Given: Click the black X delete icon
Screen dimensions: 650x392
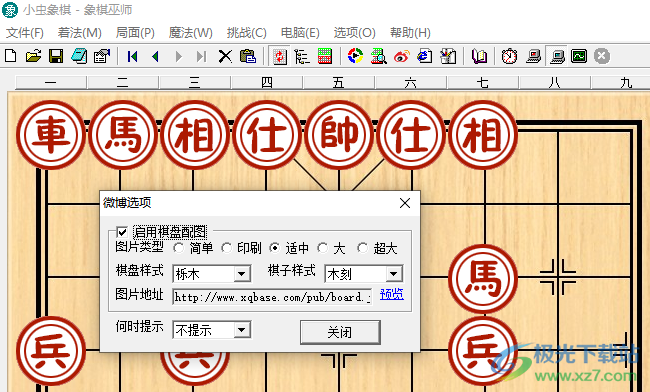Looking at the screenshot, I should coord(225,56).
